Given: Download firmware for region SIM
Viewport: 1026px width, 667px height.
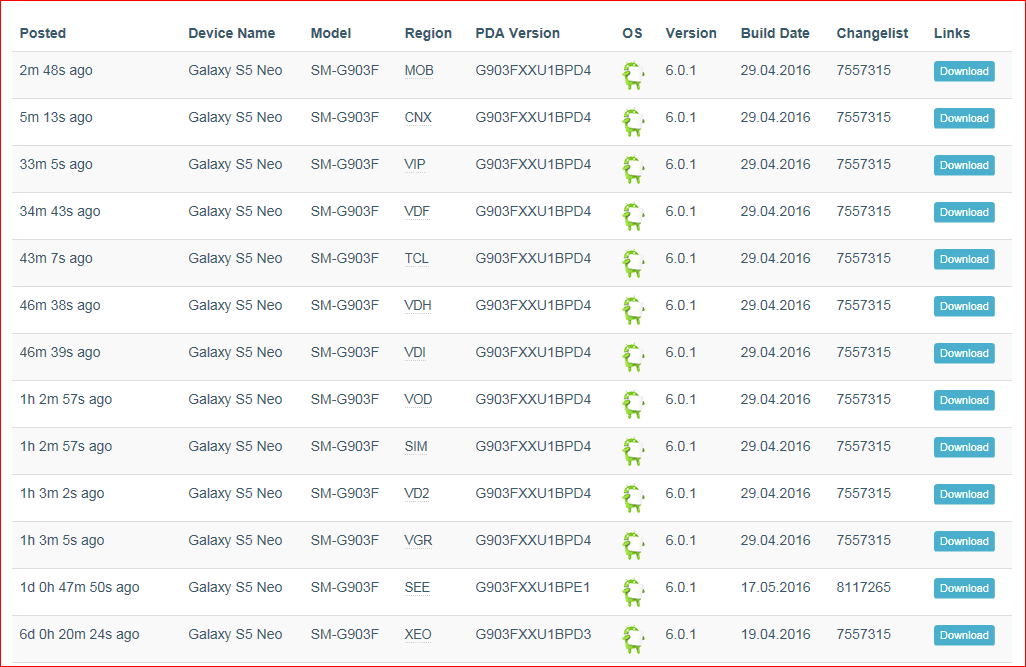Looking at the screenshot, I should click(964, 448).
